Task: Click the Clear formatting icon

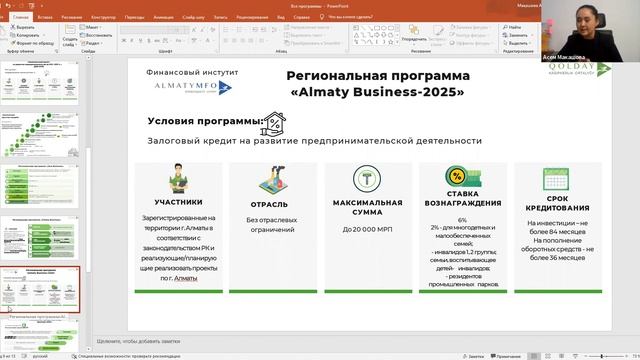Action: (x=213, y=29)
